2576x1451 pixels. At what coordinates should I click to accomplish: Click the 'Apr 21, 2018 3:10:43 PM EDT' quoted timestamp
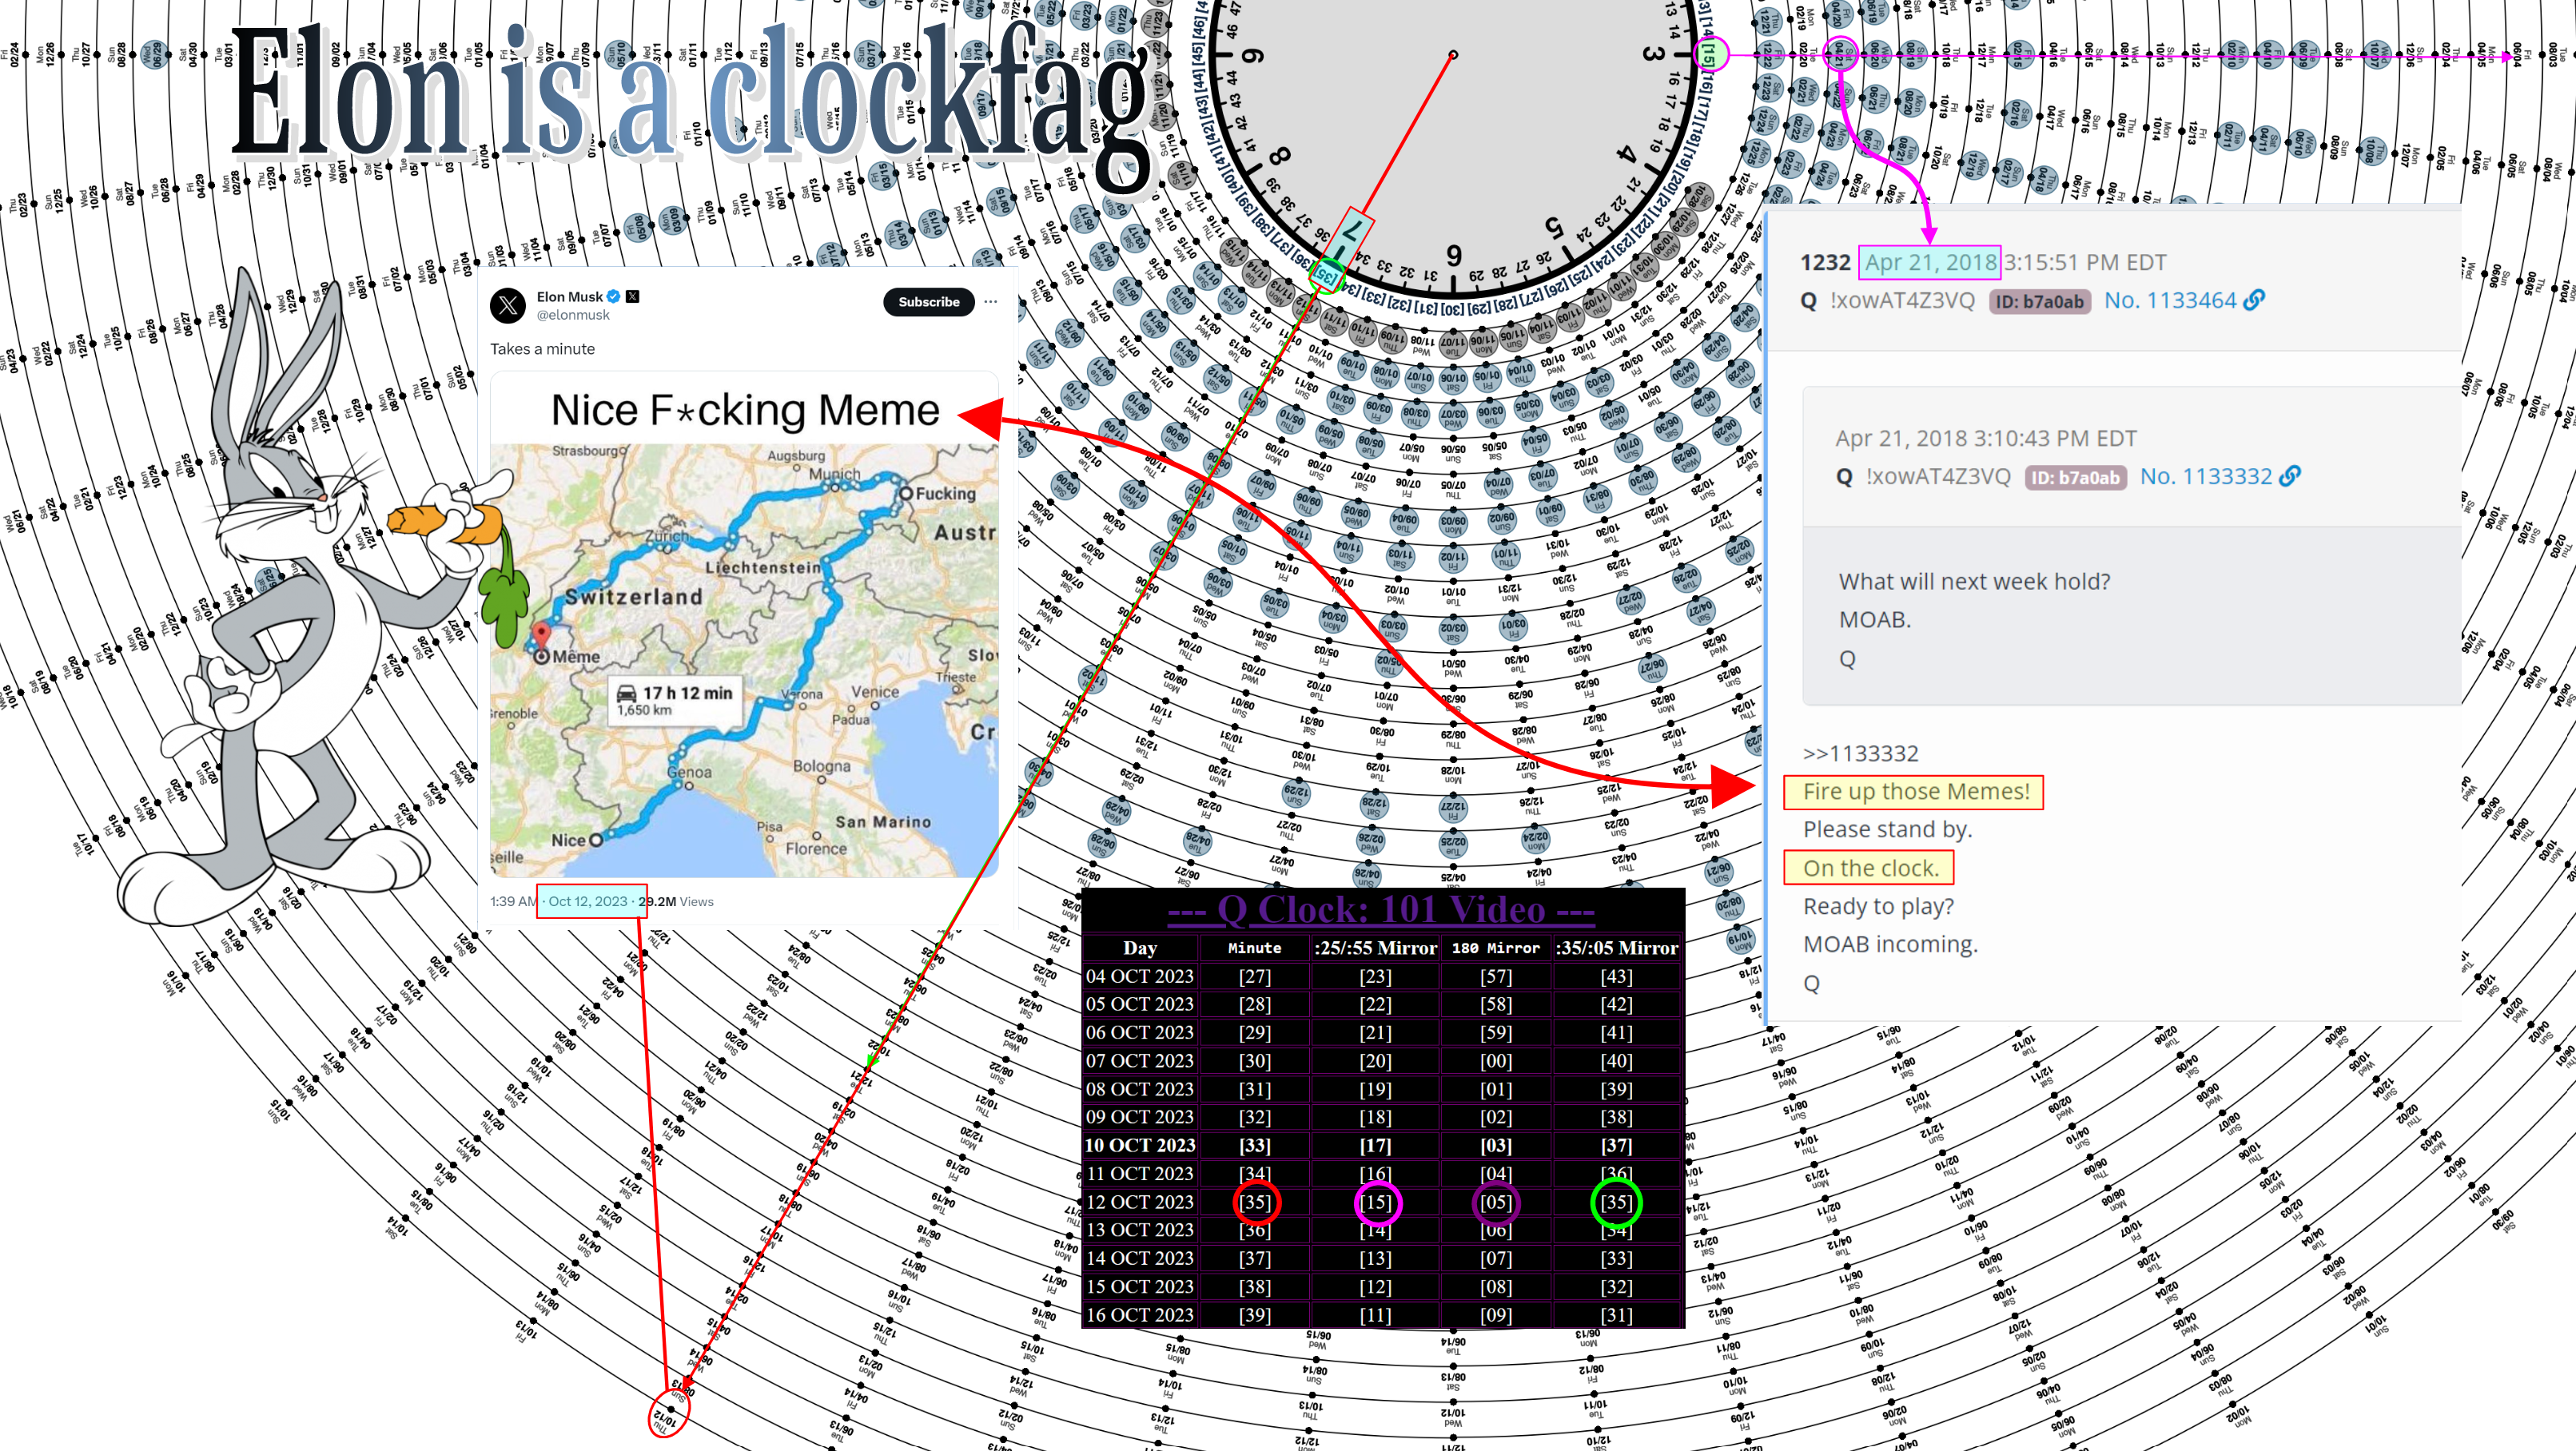[1986, 438]
